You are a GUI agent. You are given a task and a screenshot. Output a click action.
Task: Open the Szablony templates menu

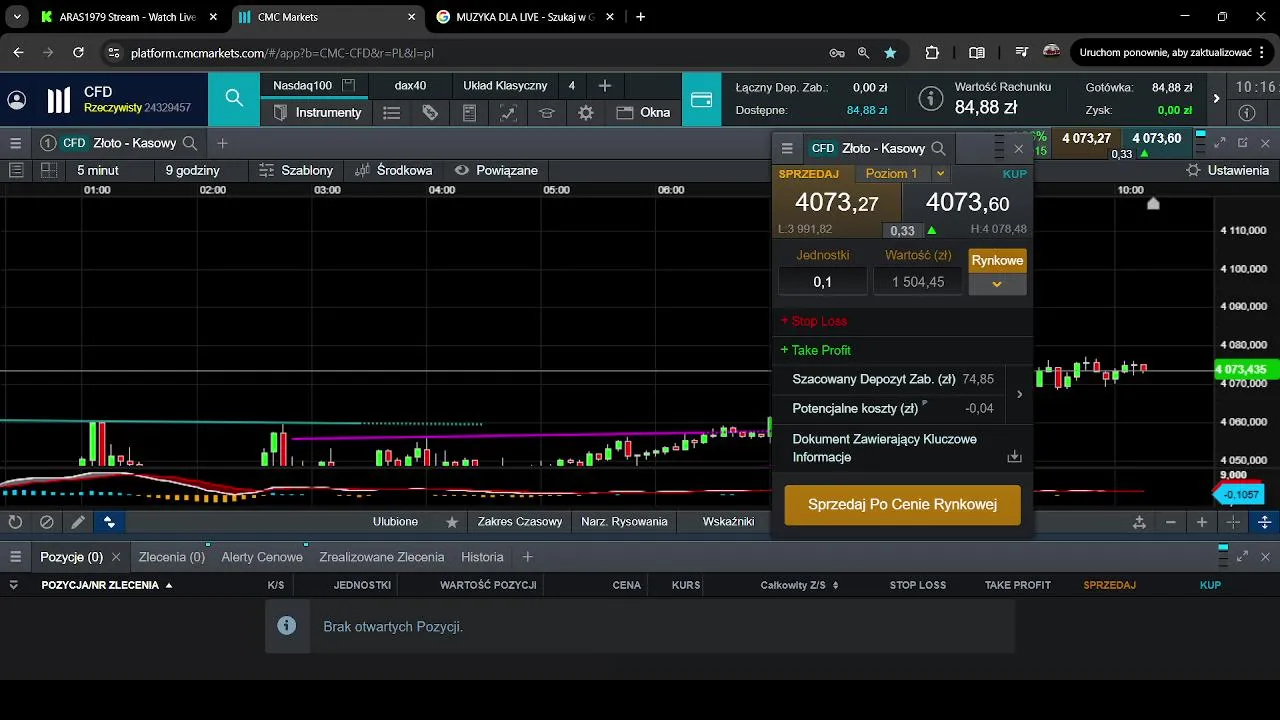tap(296, 170)
